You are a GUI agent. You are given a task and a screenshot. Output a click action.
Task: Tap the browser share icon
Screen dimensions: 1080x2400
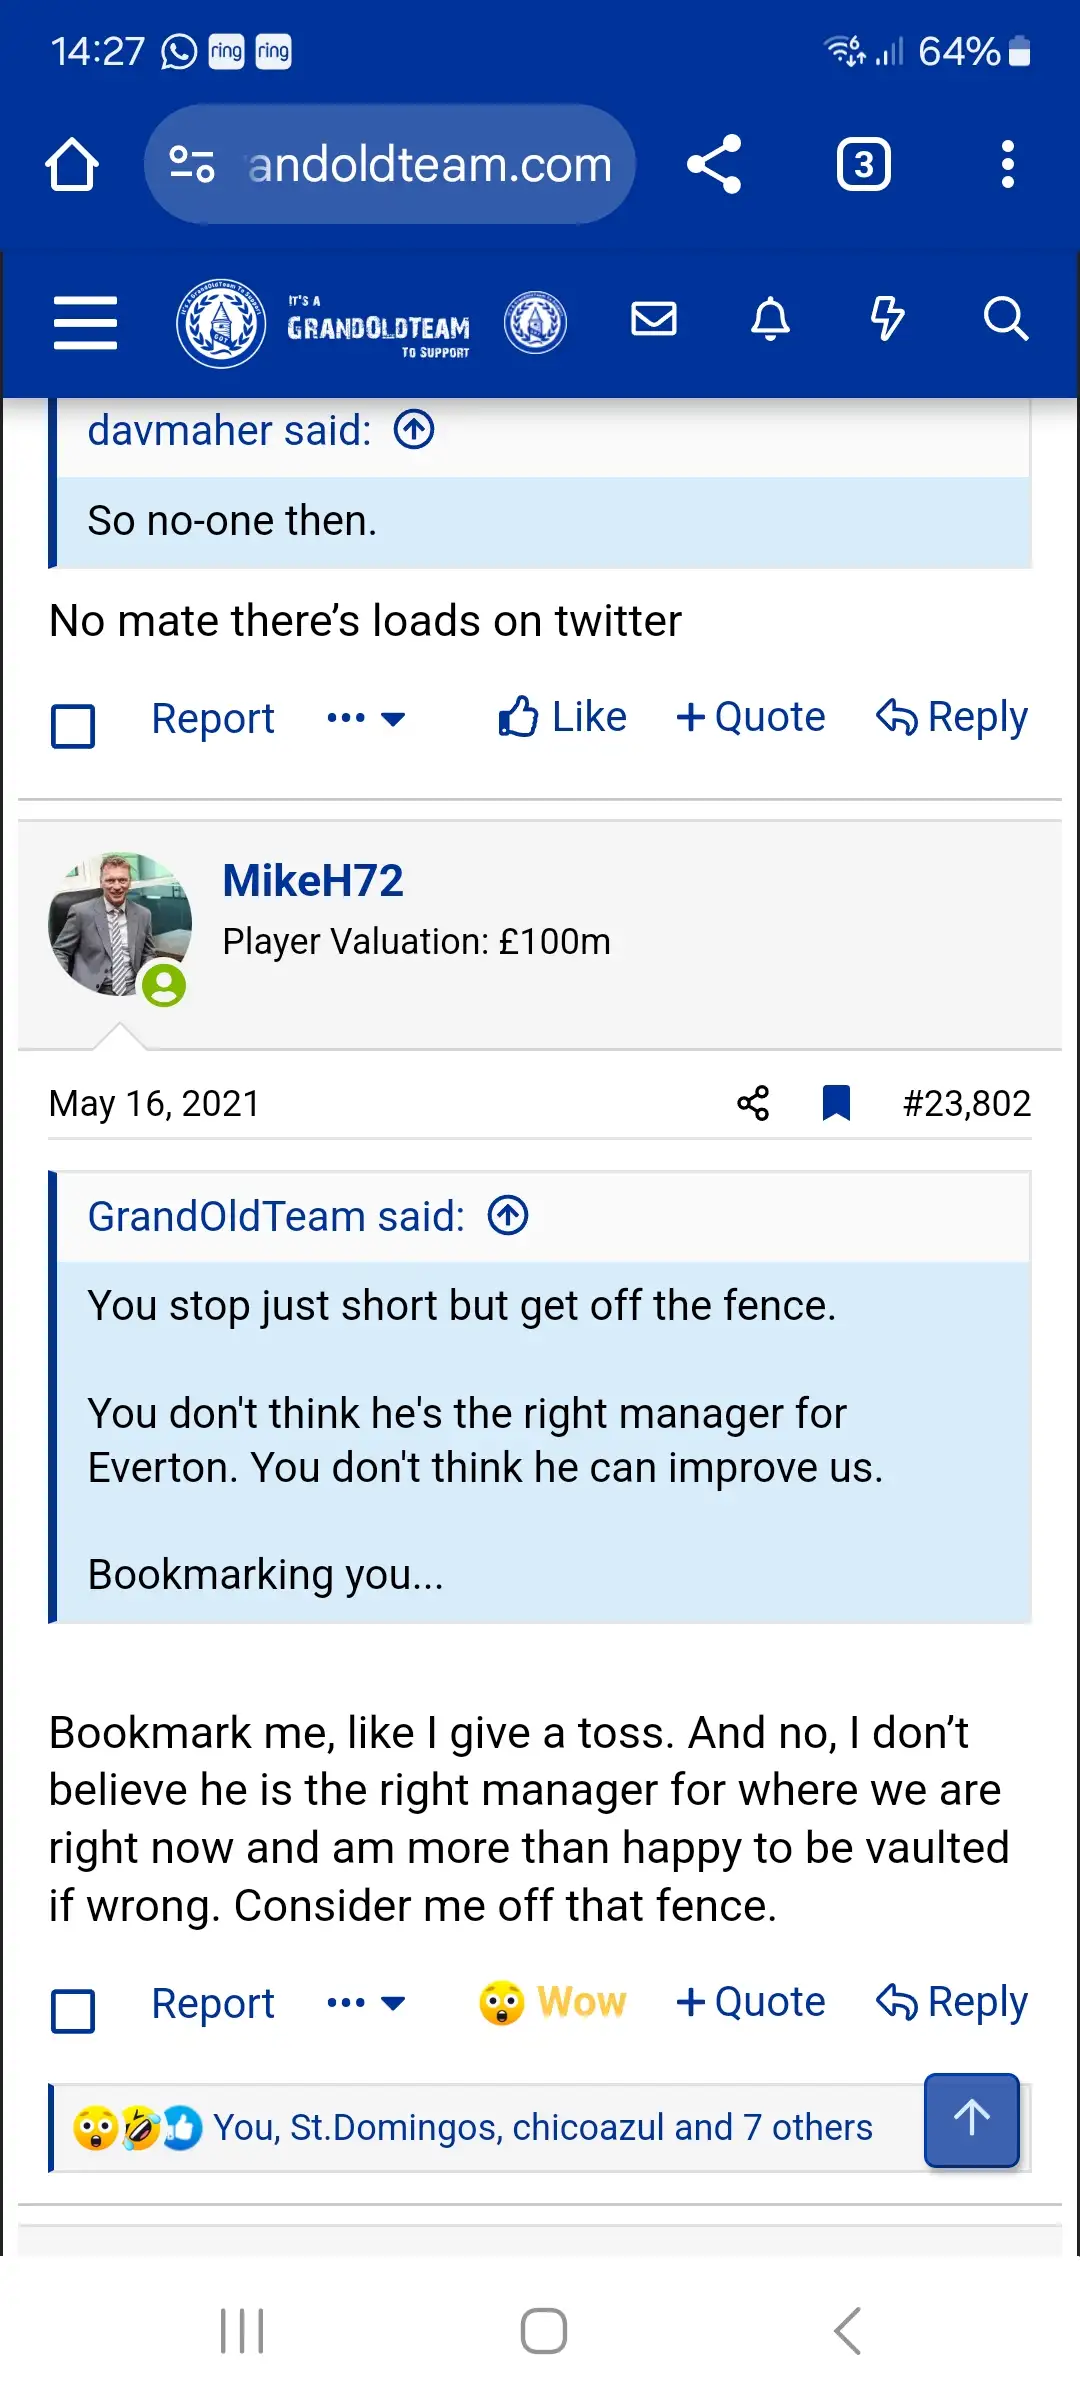click(714, 164)
